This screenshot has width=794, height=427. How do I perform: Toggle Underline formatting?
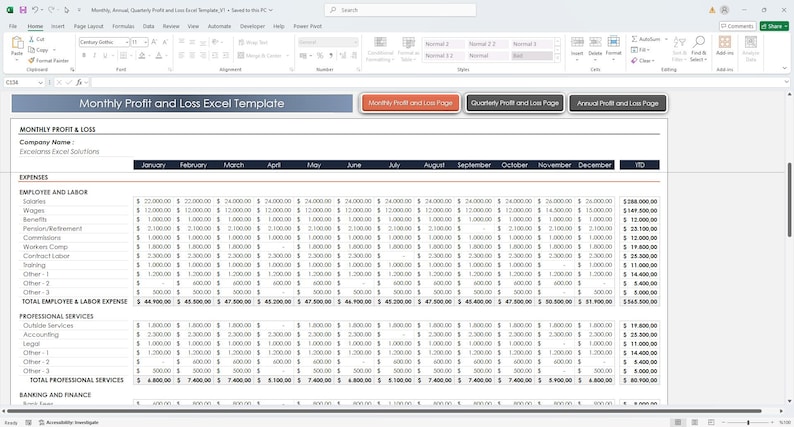[105, 56]
